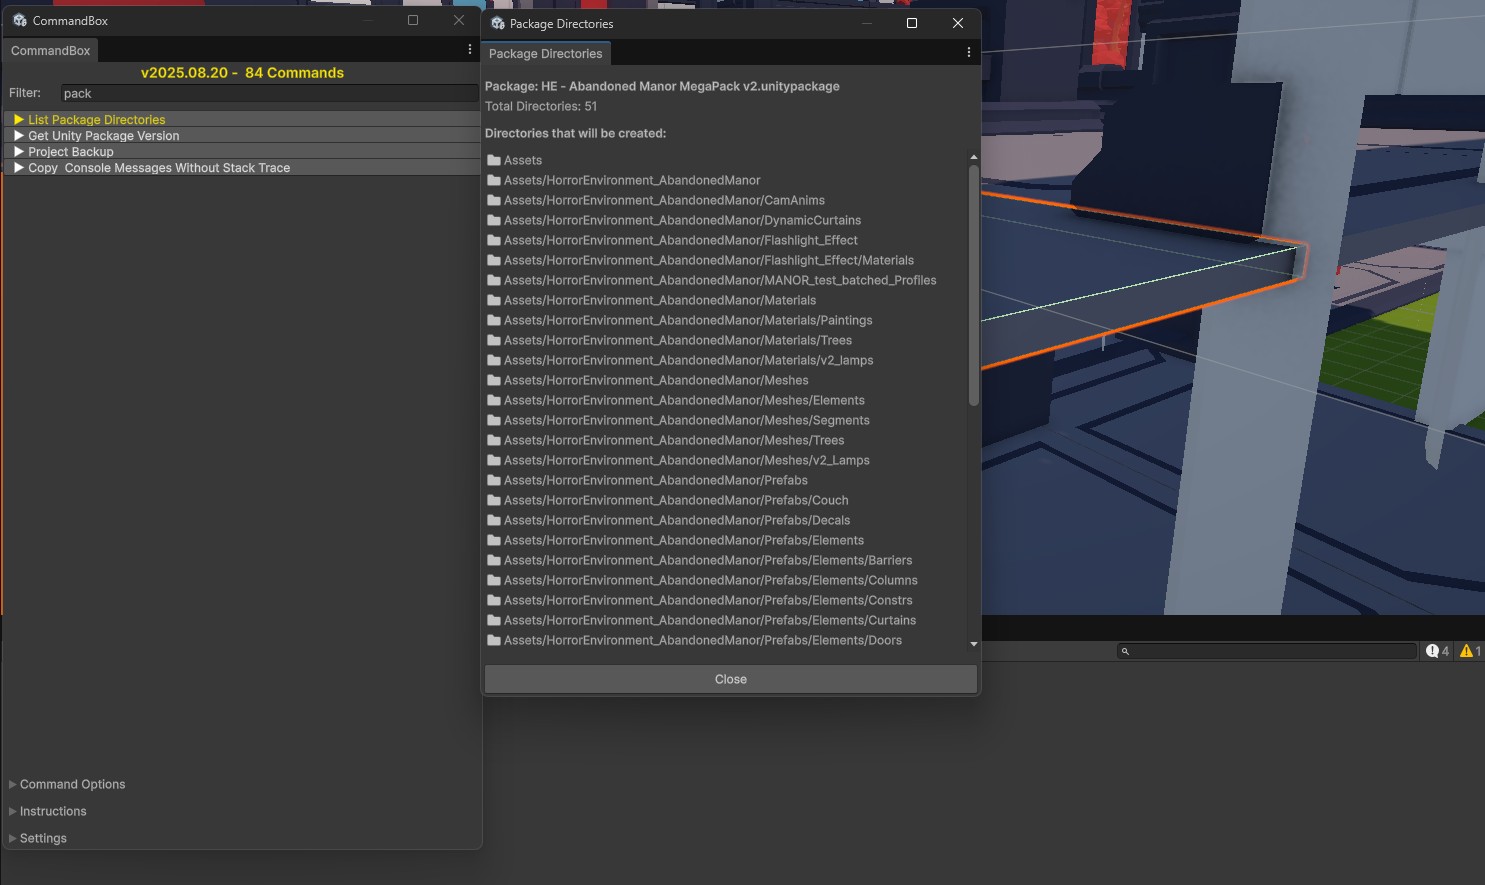Image resolution: width=1485 pixels, height=885 pixels.
Task: Expand the Instructions section
Action: (x=48, y=811)
